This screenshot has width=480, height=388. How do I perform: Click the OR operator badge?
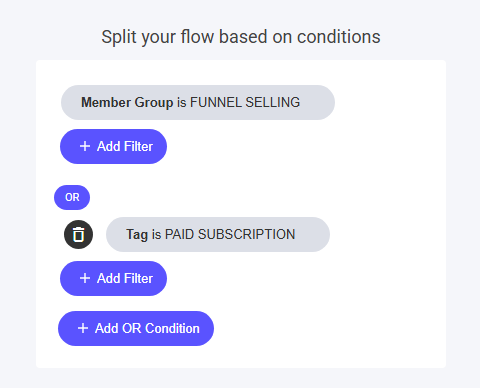point(72,197)
